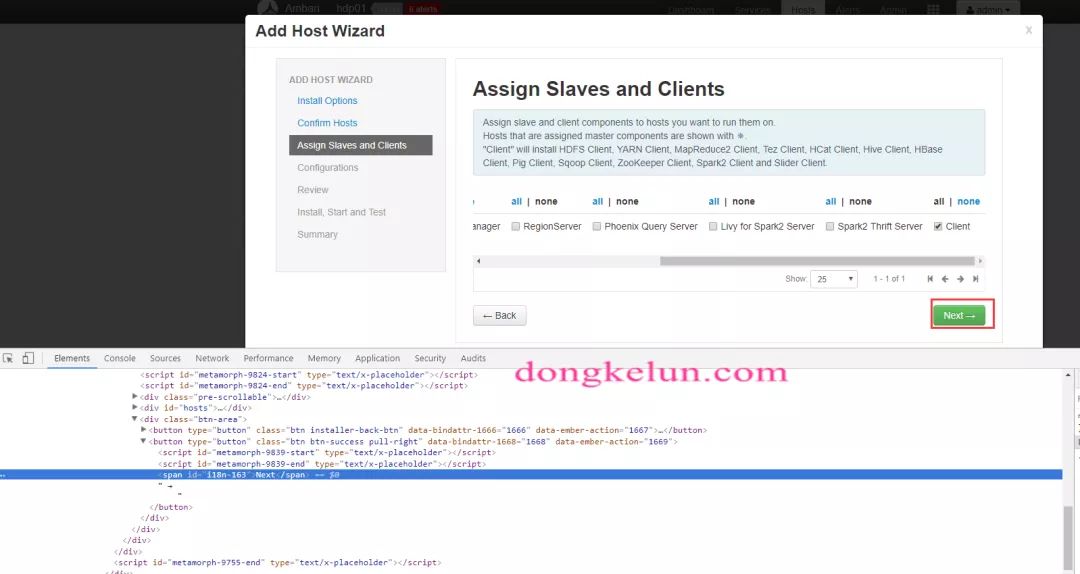Image resolution: width=1080 pixels, height=574 pixels.
Task: Open the Security tab in DevTools
Action: tap(430, 358)
